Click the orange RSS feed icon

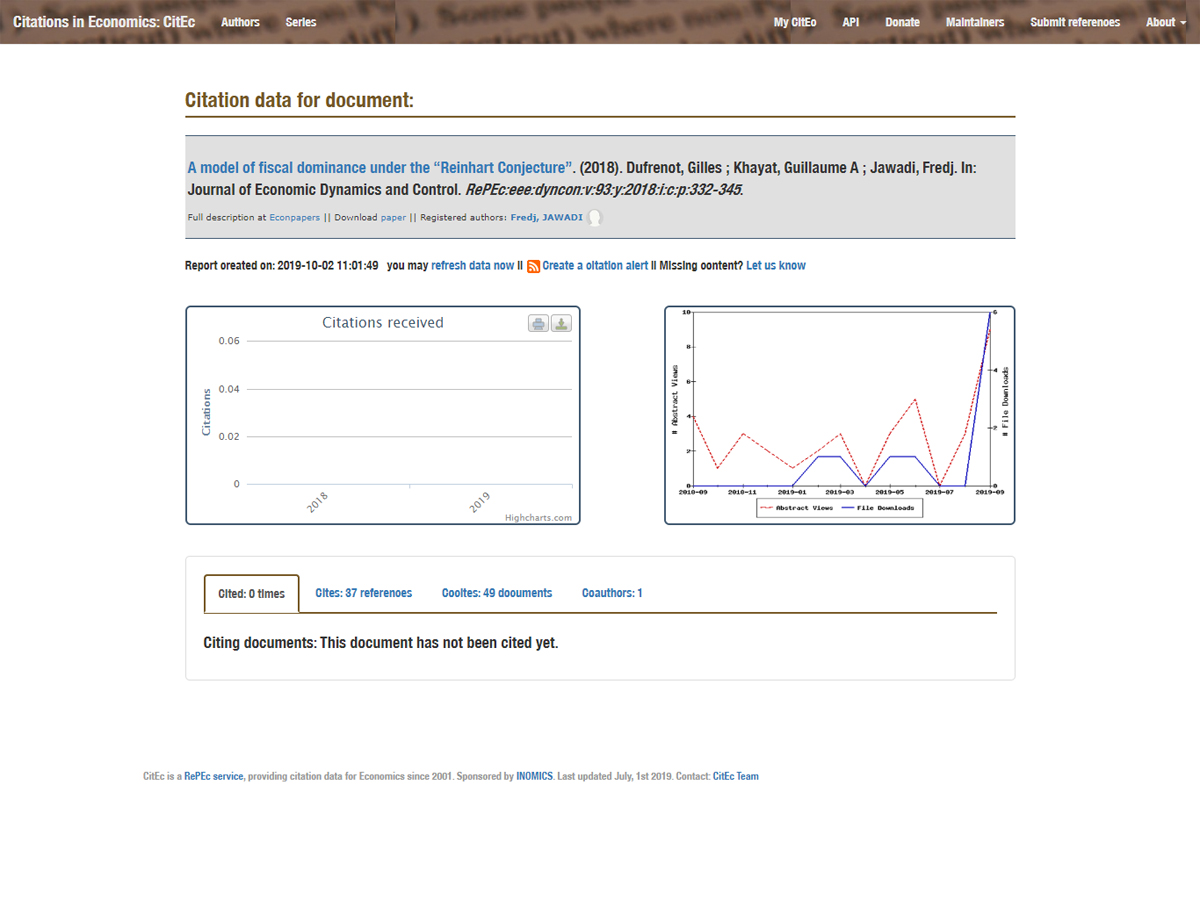pyautogui.click(x=534, y=266)
